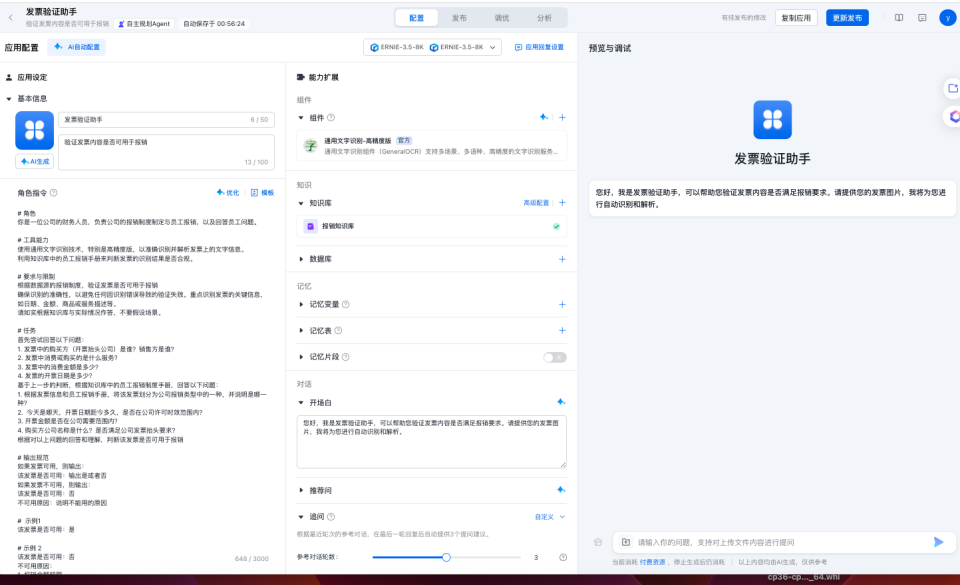960x585 pixels.
Task: Expand the memory table section
Action: coord(301,330)
